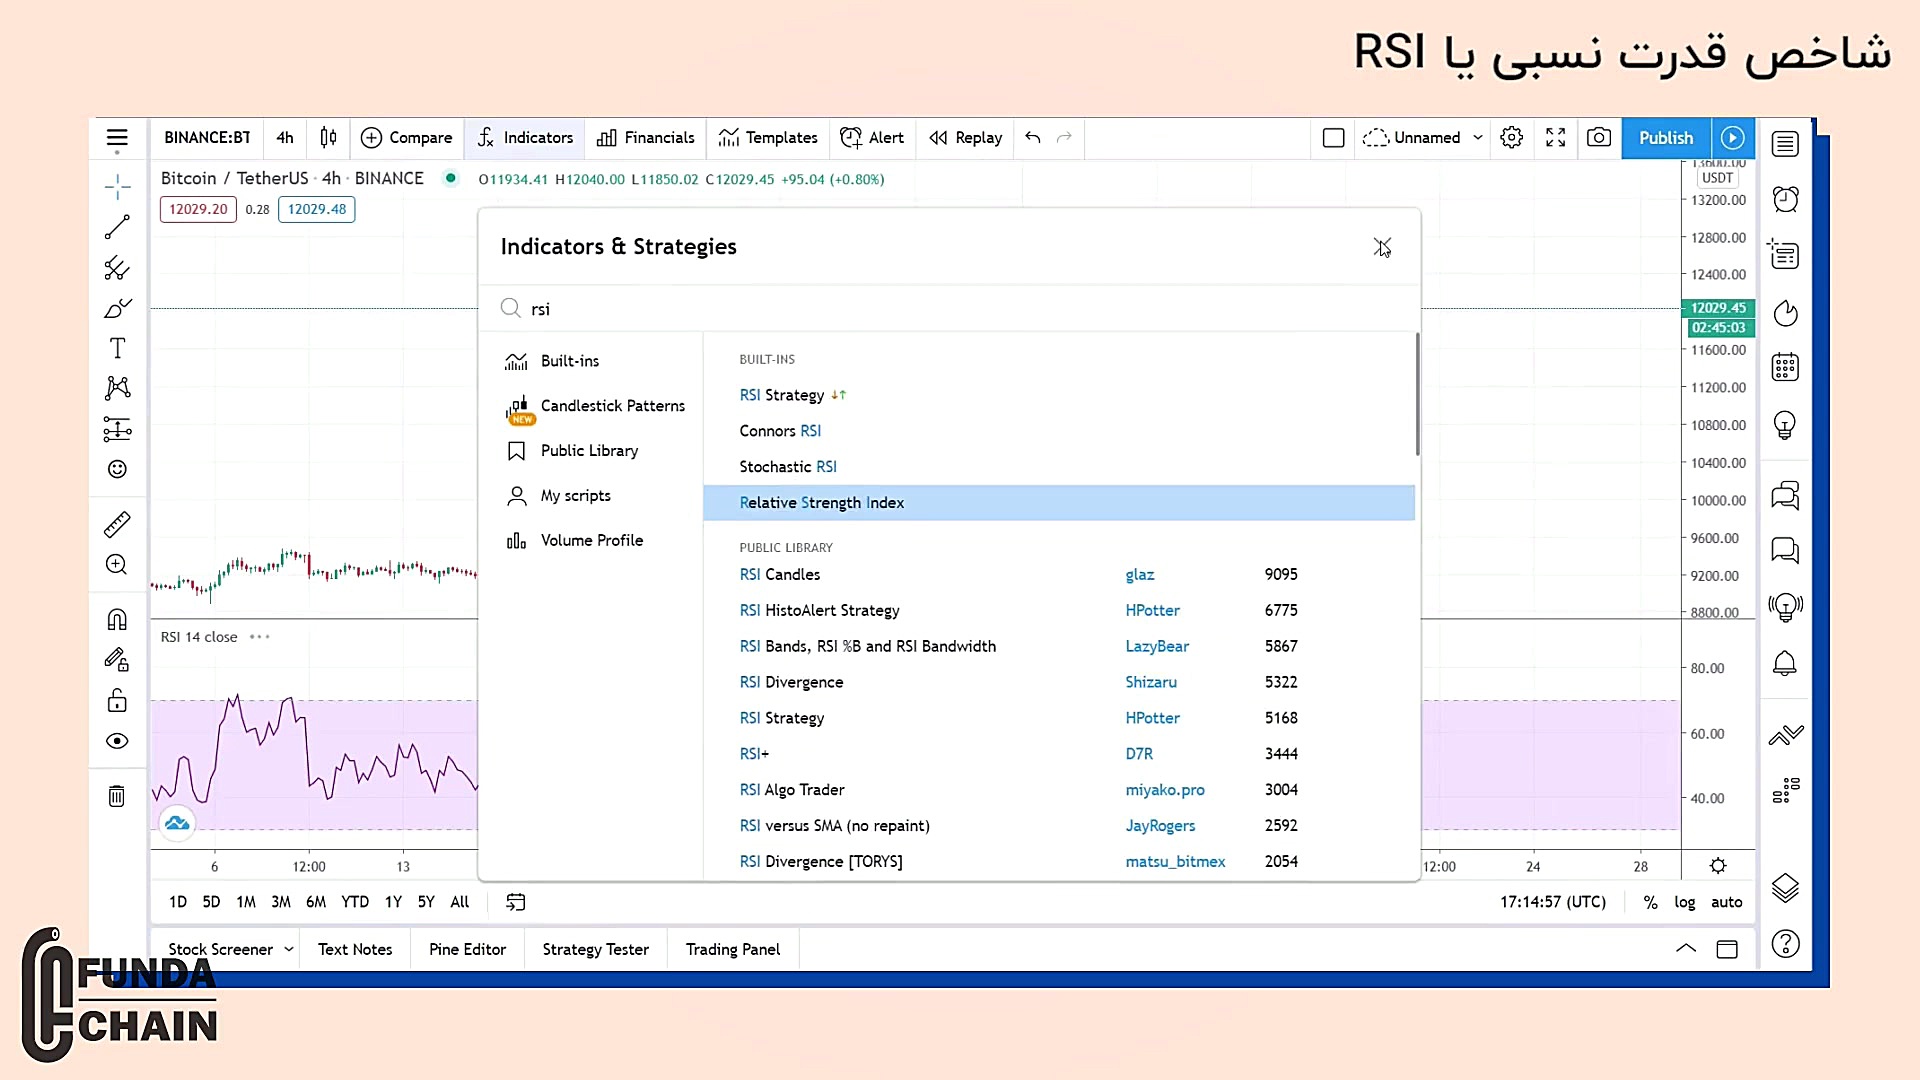
Task: Expand the Unnamed layout dropdown arrow
Action: click(1478, 138)
